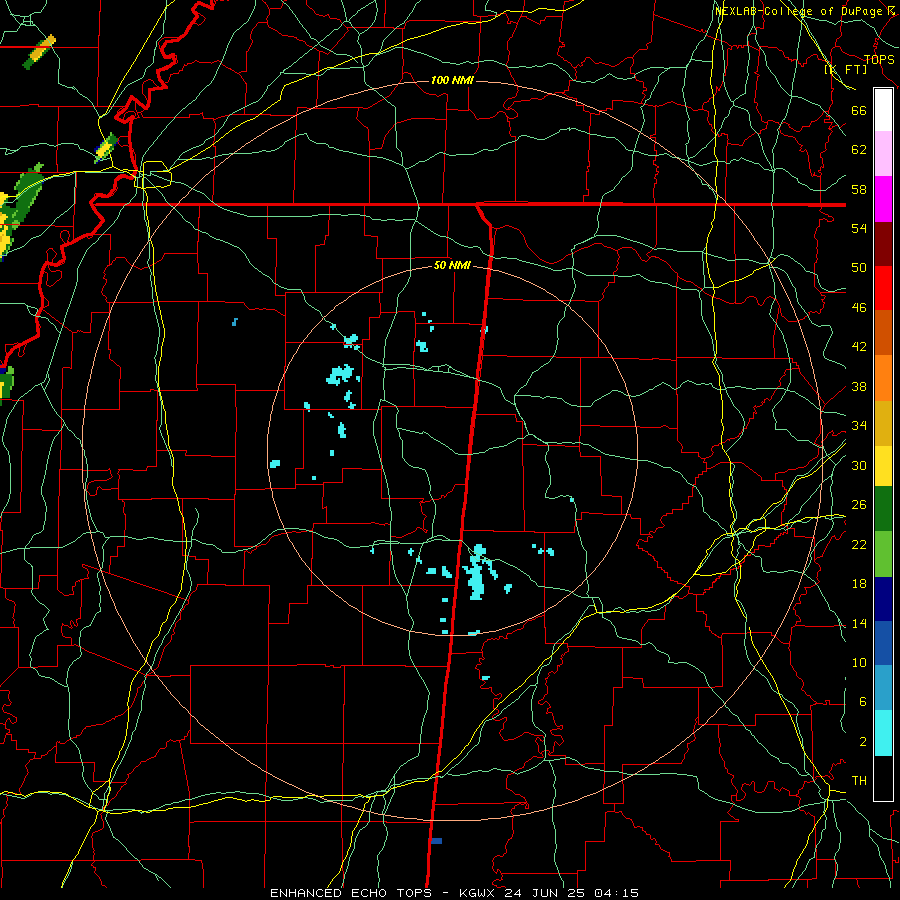This screenshot has height=900, width=900.
Task: Click the legend value '22'
Action: coord(859,544)
